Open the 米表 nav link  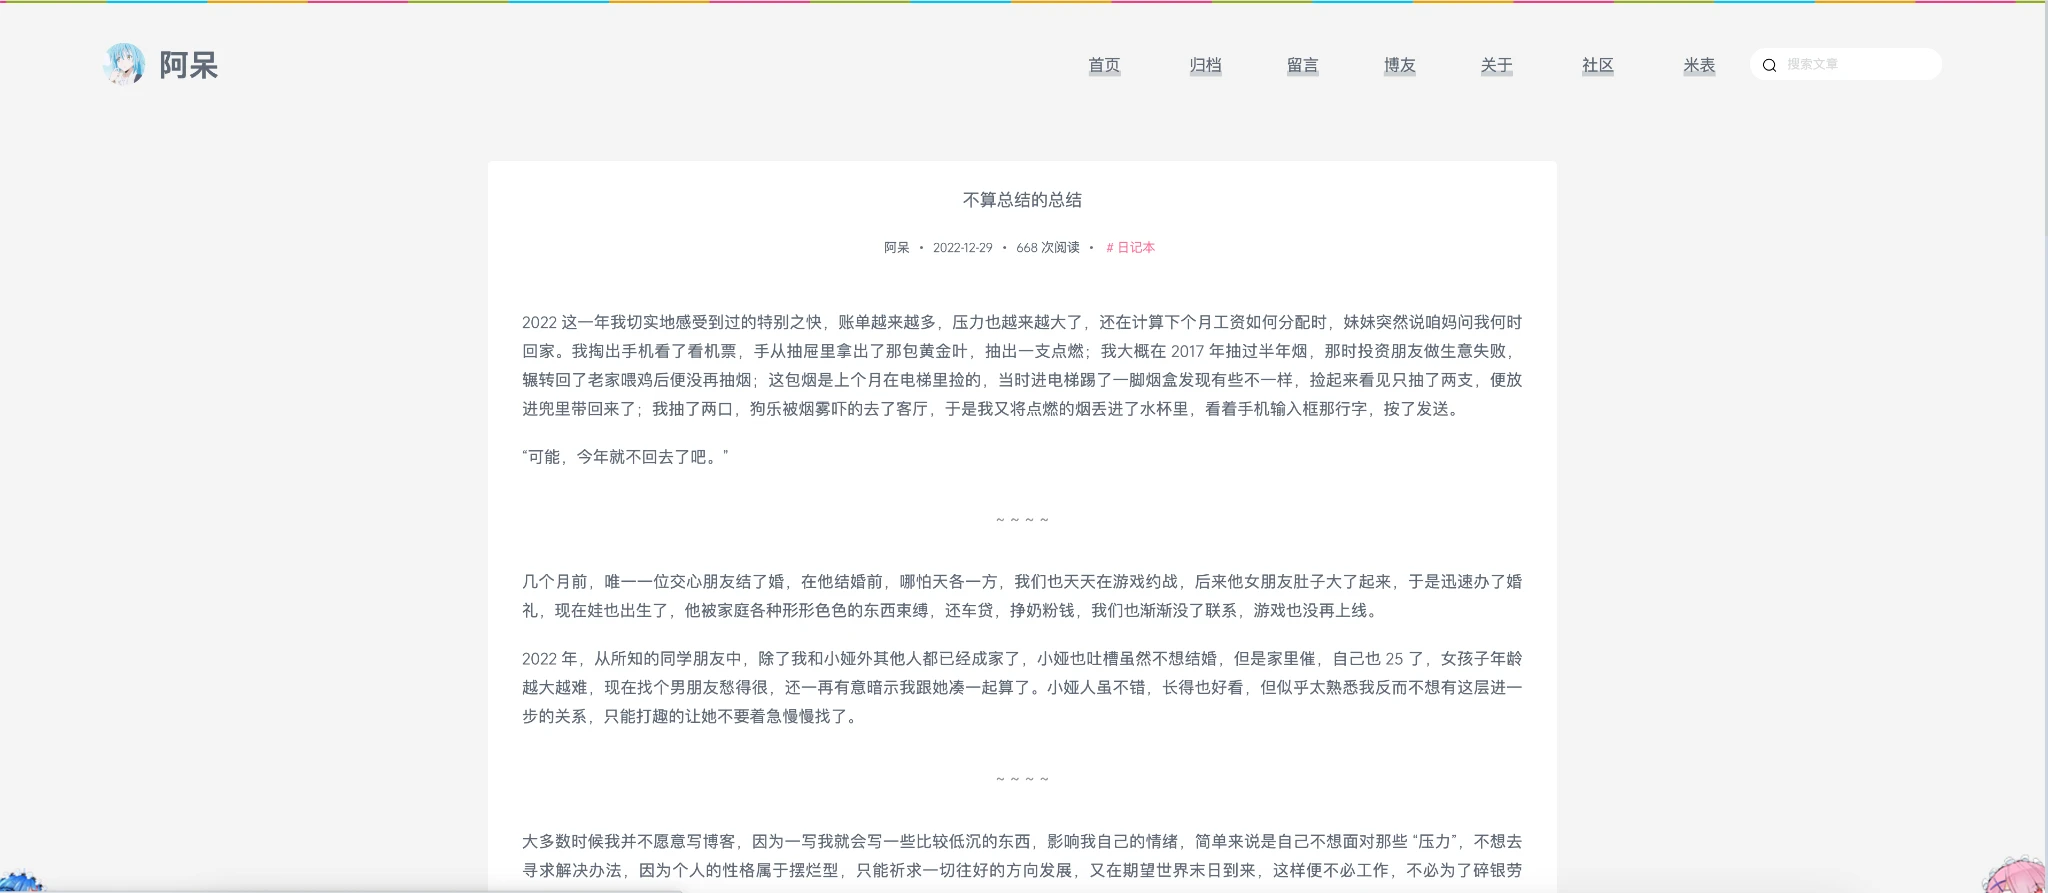(1698, 65)
